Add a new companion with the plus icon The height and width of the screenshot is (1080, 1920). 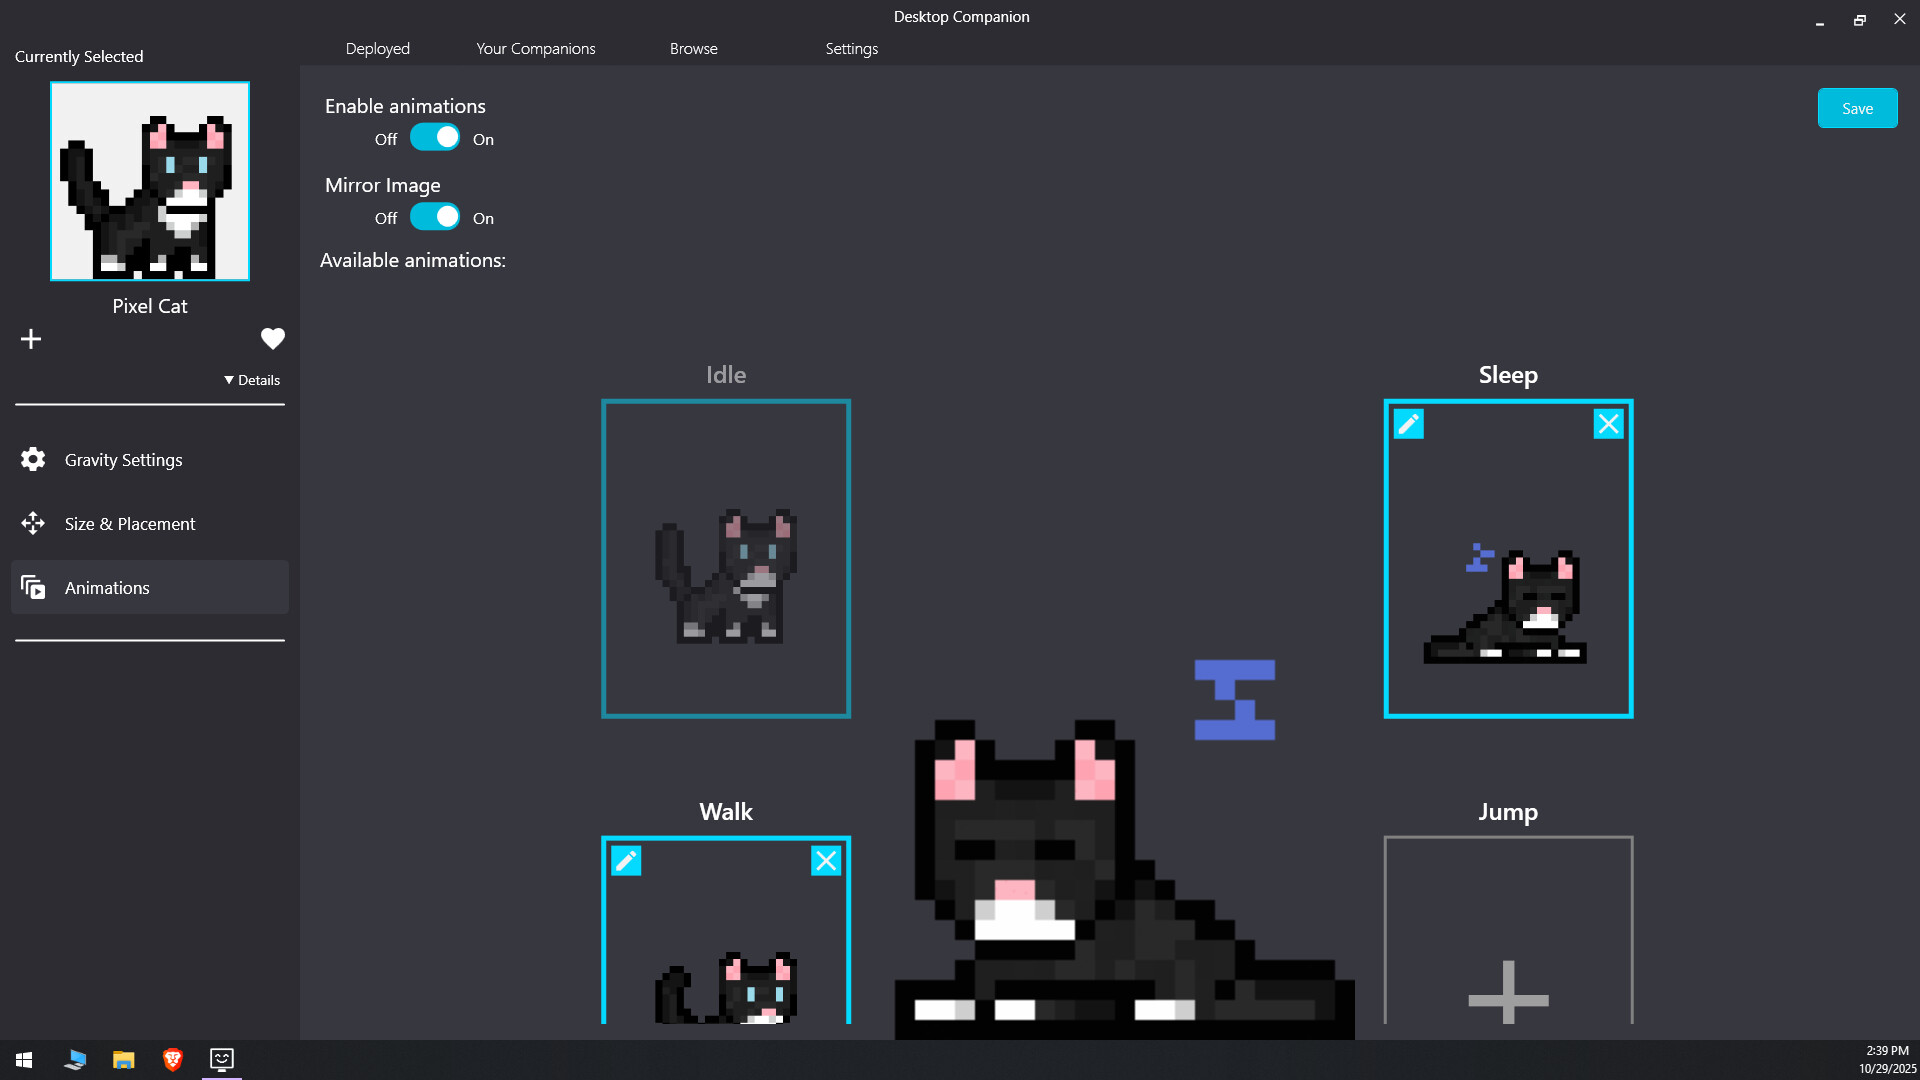point(31,338)
